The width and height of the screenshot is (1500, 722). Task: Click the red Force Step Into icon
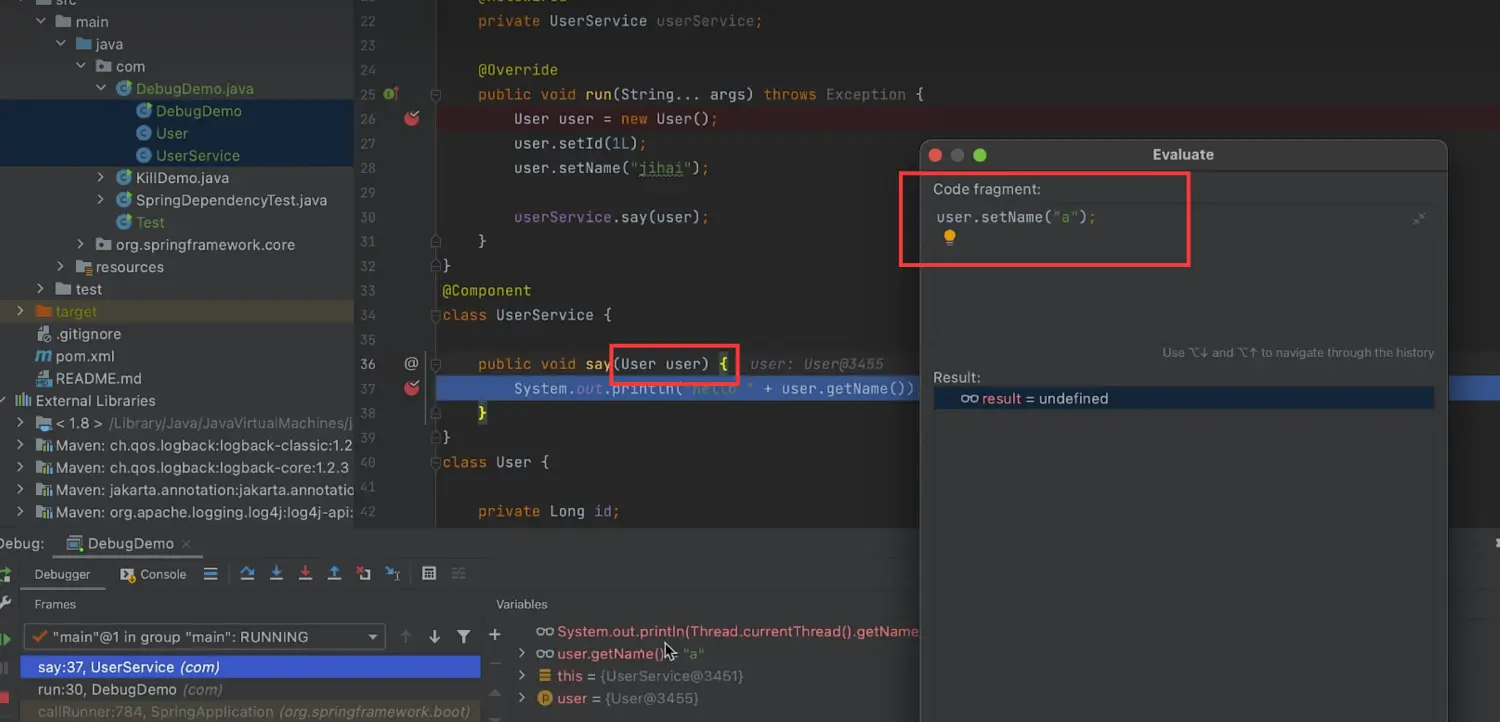click(x=305, y=573)
